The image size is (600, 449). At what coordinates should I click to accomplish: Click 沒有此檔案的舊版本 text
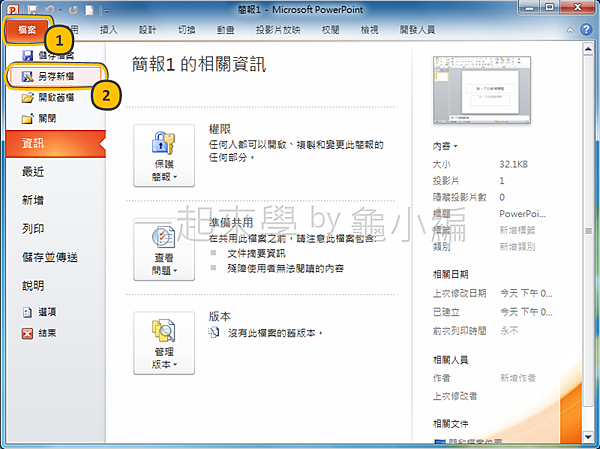click(276, 333)
